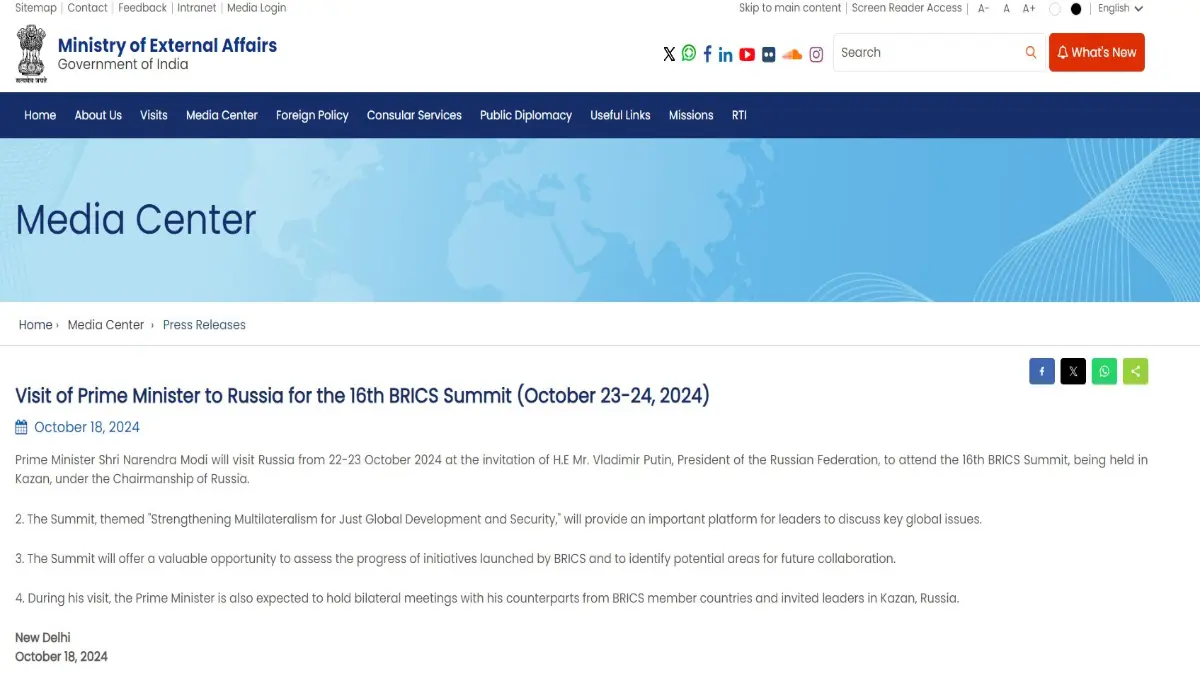Share article via green share icon
This screenshot has width=1200, height=675.
pos(1135,371)
